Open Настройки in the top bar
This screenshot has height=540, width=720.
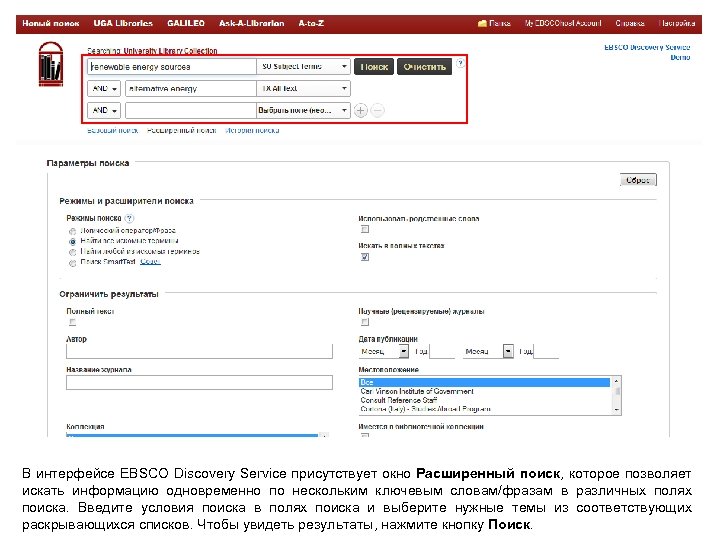[676, 23]
